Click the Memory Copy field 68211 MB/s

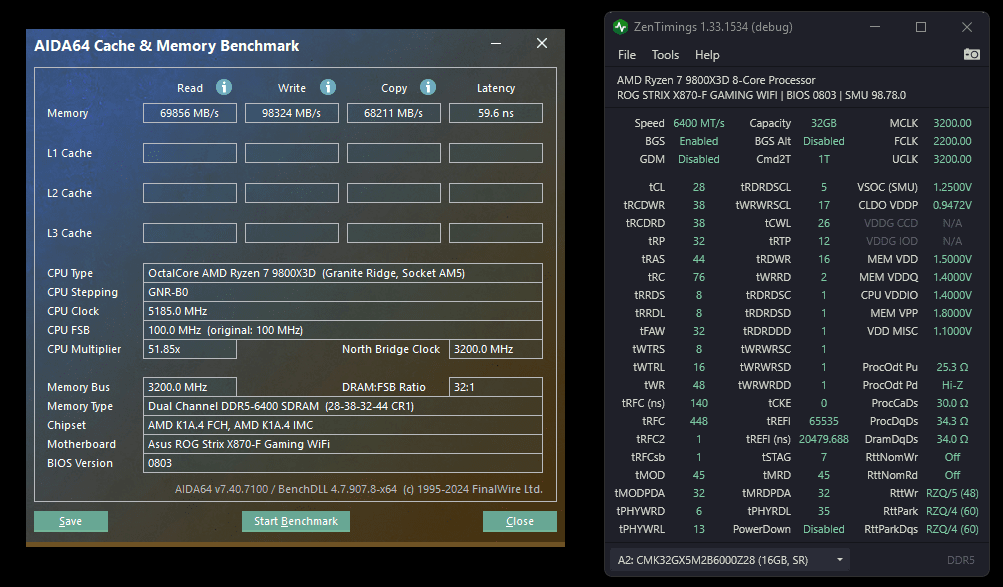[x=393, y=113]
